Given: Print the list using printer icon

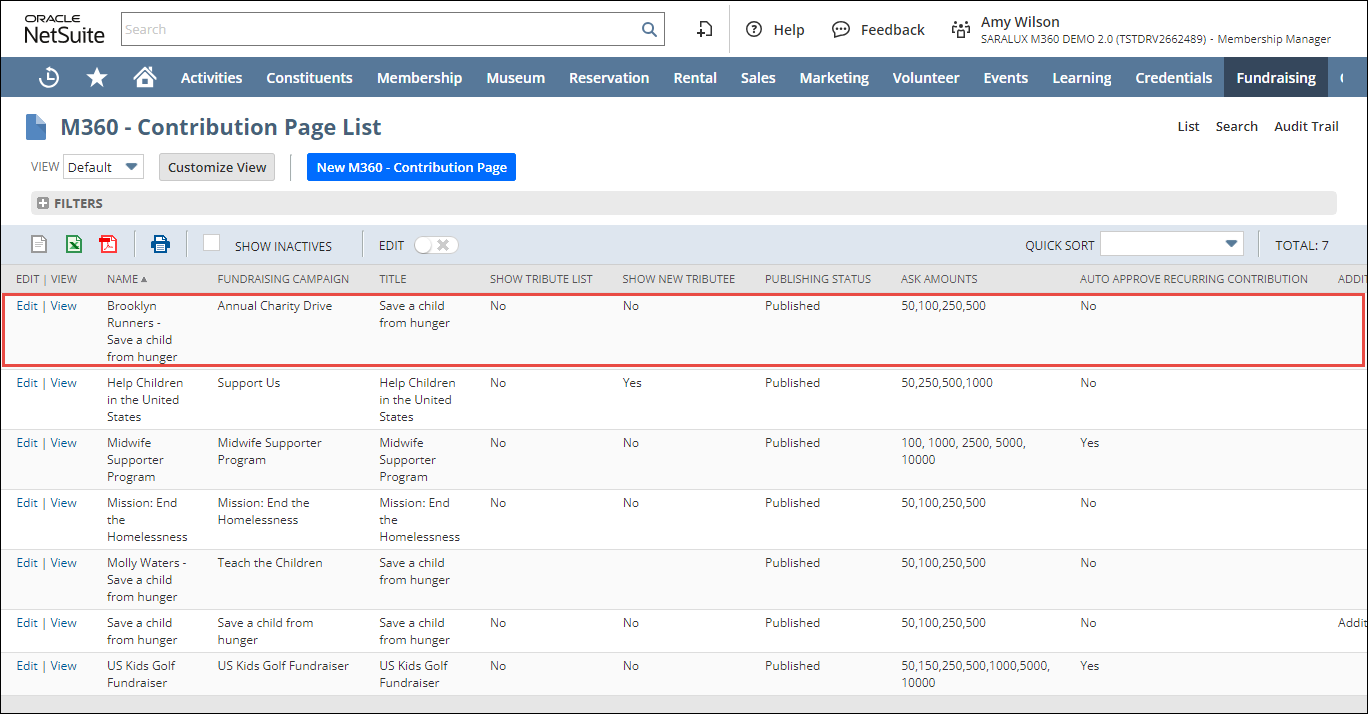Looking at the screenshot, I should coord(160,244).
